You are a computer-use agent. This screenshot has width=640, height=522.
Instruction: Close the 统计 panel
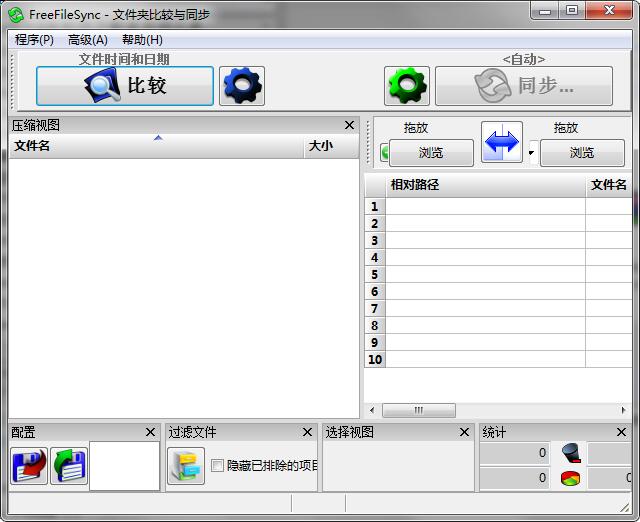[621, 432]
